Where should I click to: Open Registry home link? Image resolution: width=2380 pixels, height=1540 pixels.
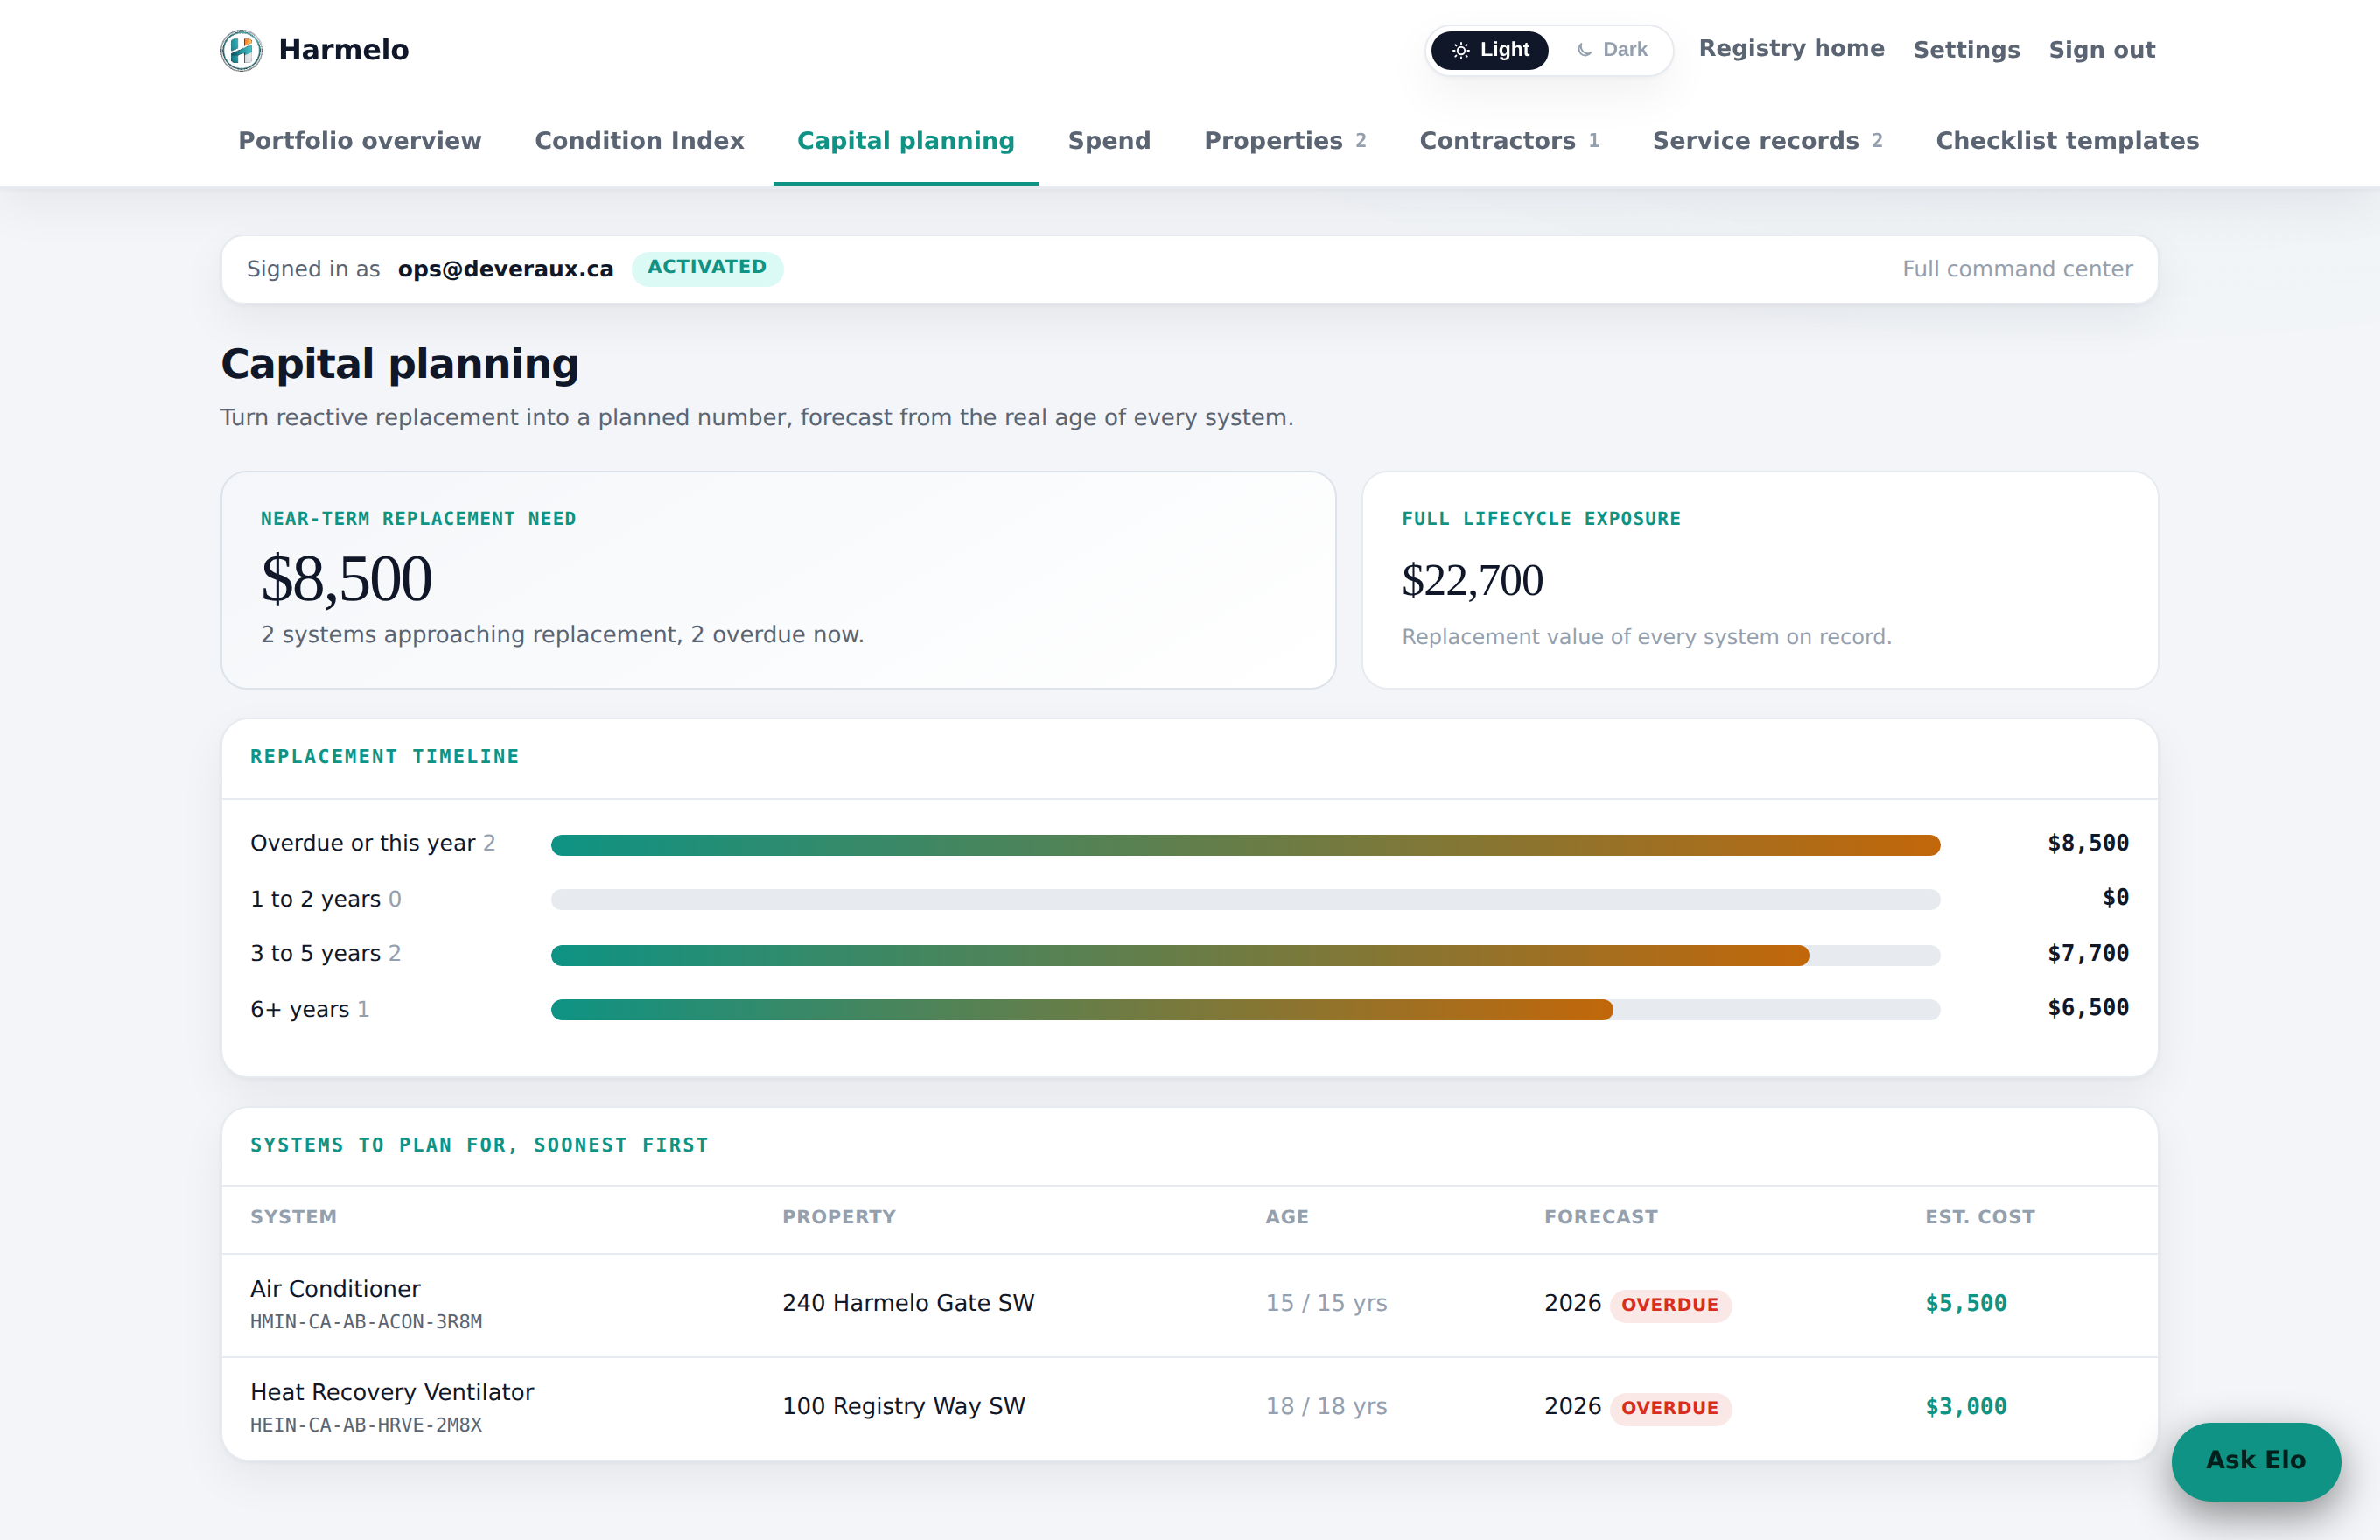click(x=1791, y=48)
